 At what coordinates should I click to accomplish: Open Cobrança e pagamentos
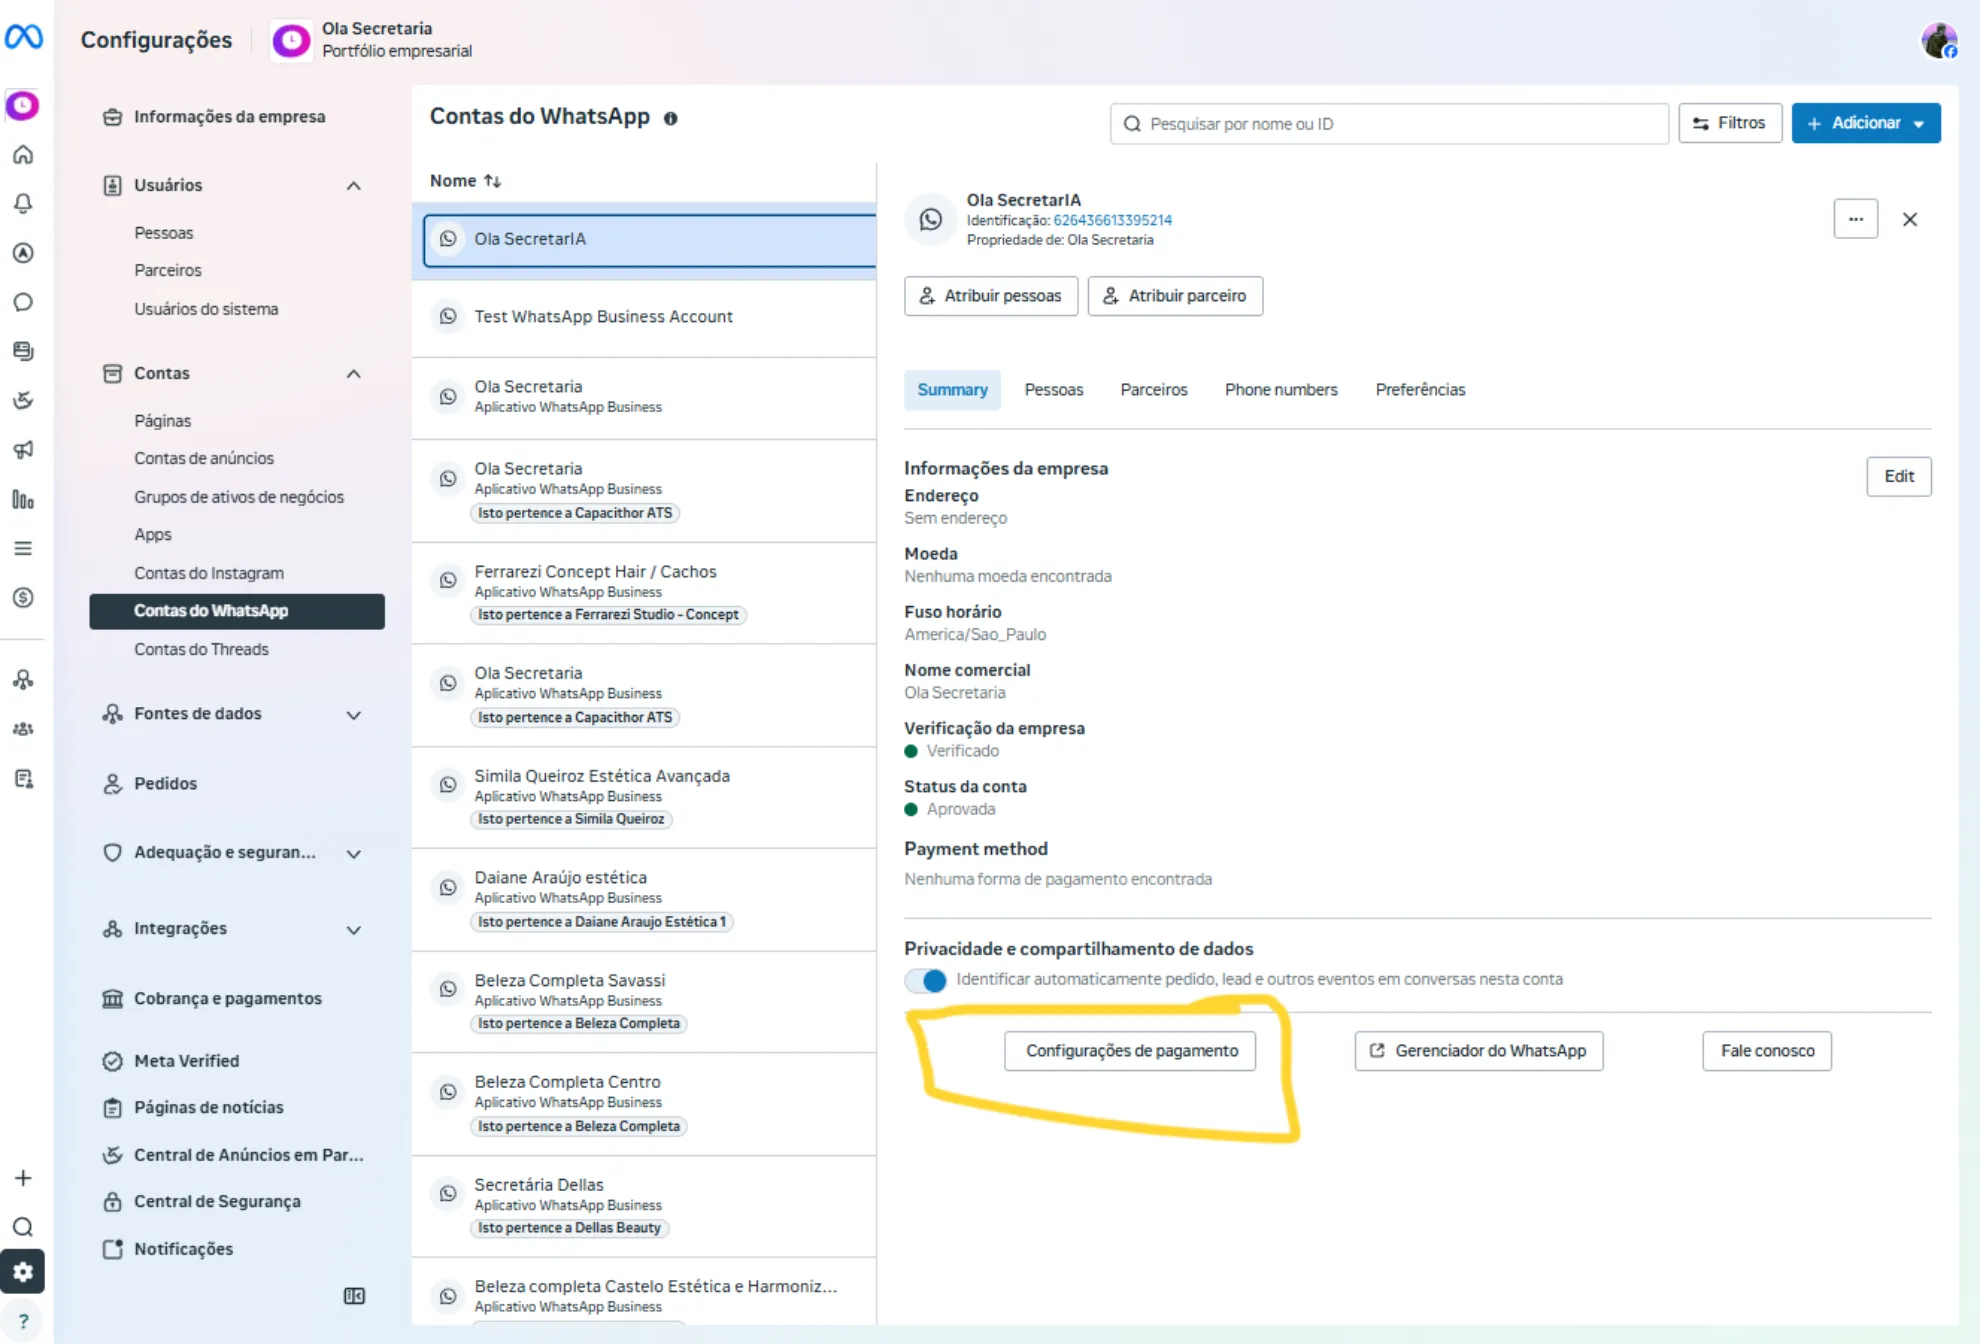(228, 998)
